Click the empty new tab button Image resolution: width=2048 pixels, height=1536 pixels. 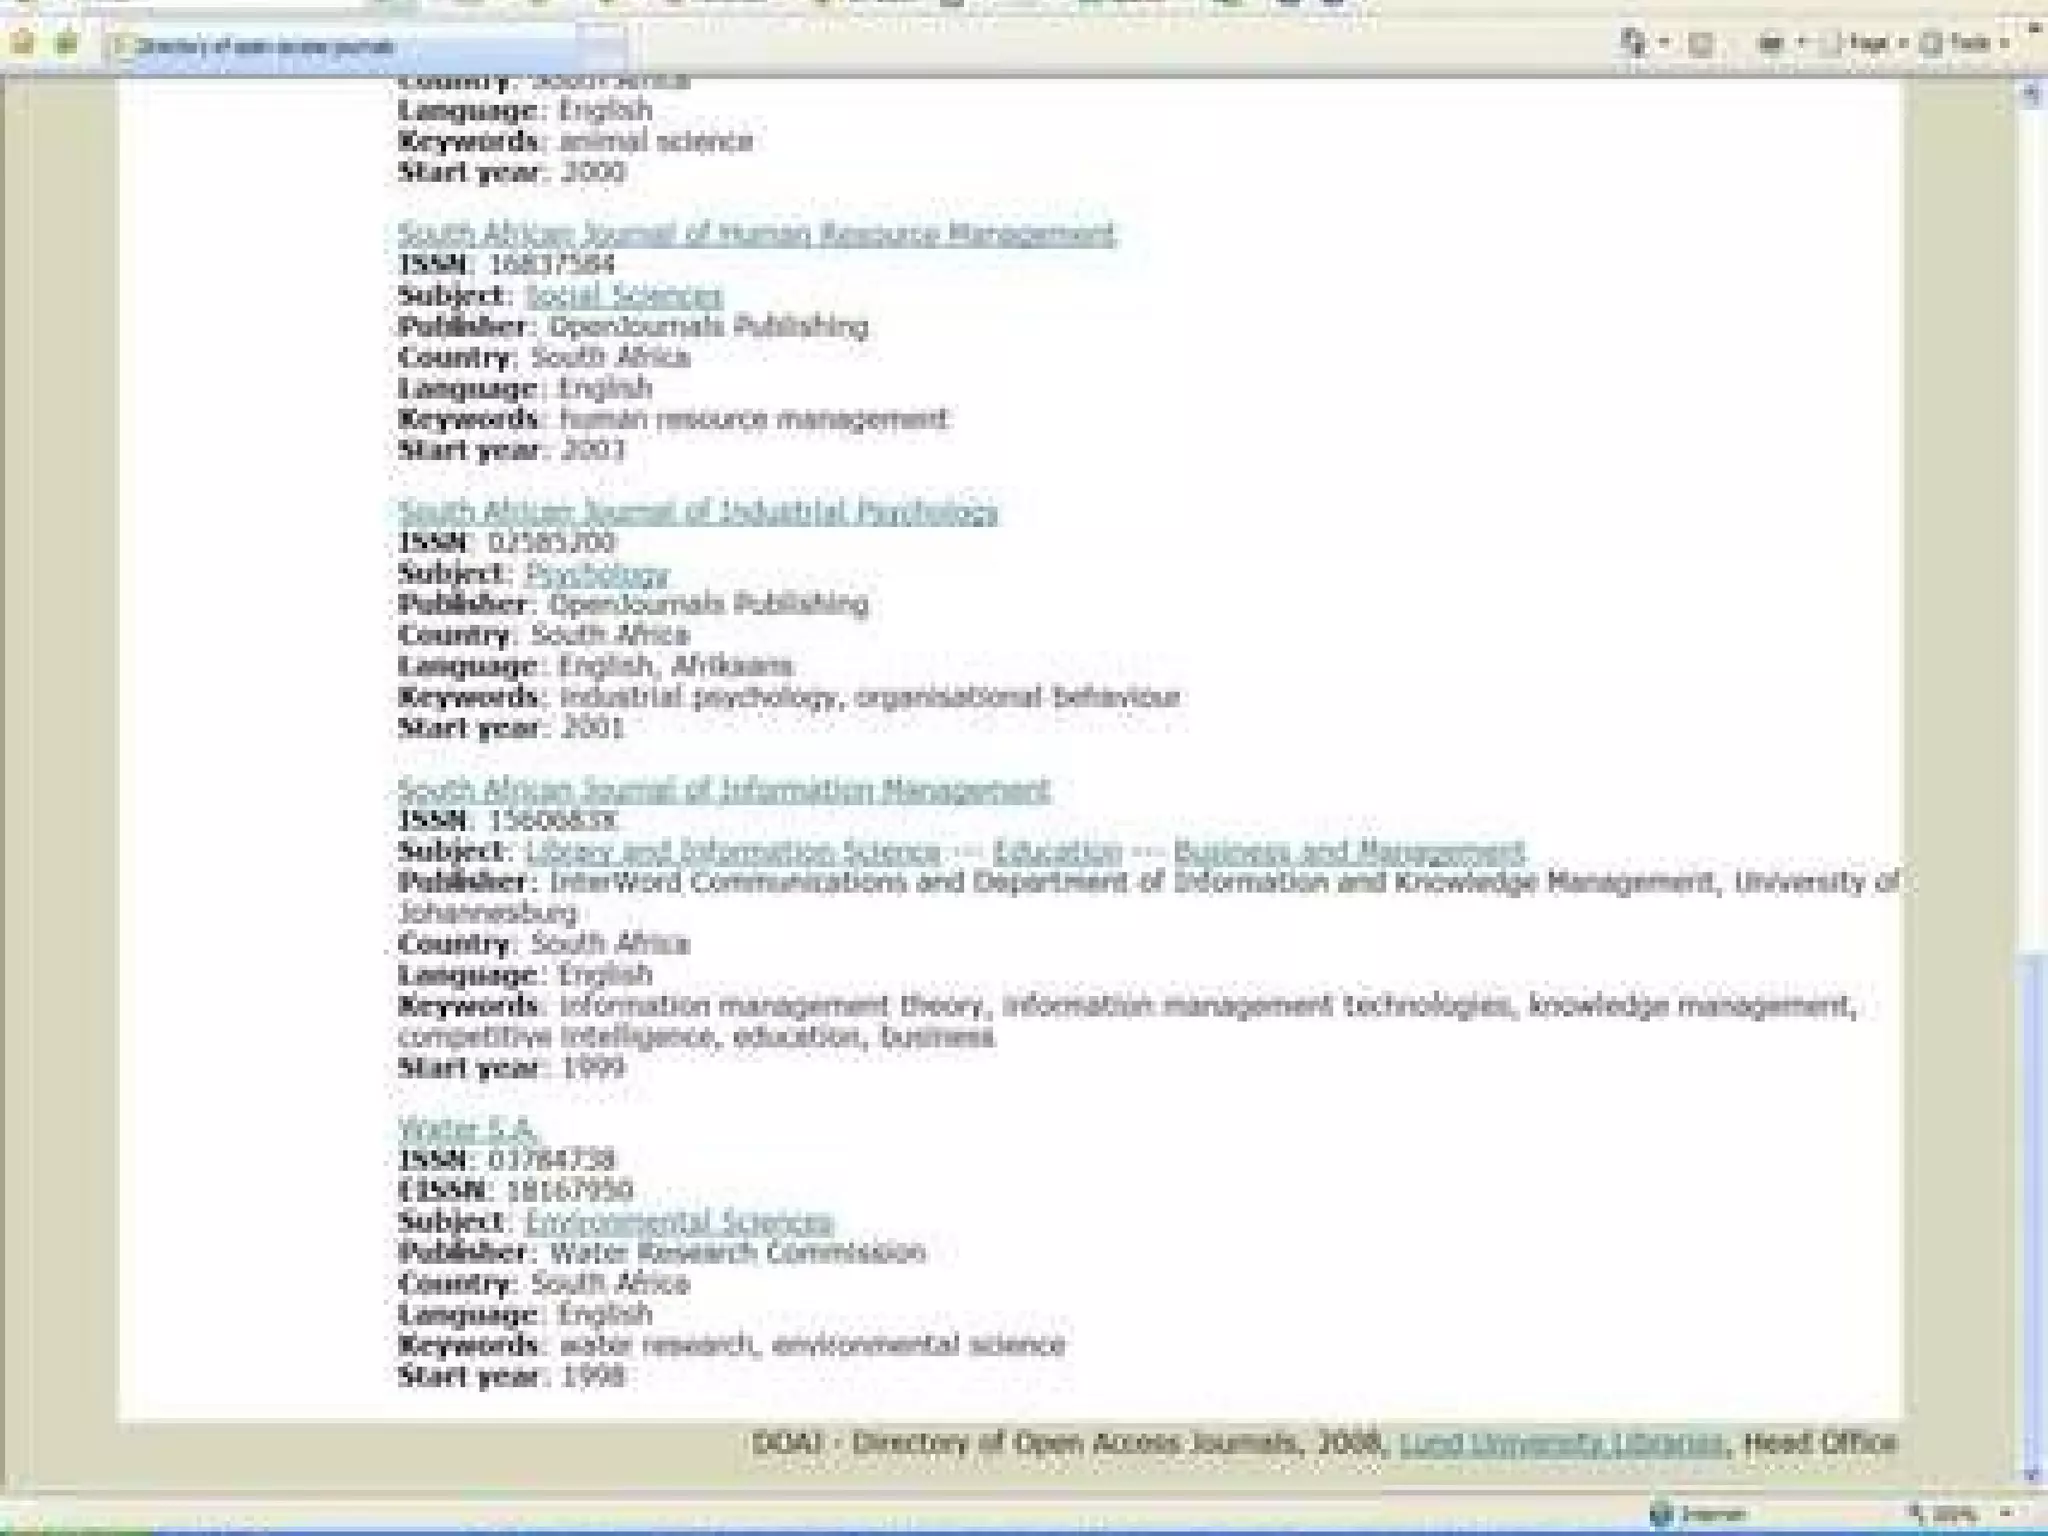tap(603, 46)
